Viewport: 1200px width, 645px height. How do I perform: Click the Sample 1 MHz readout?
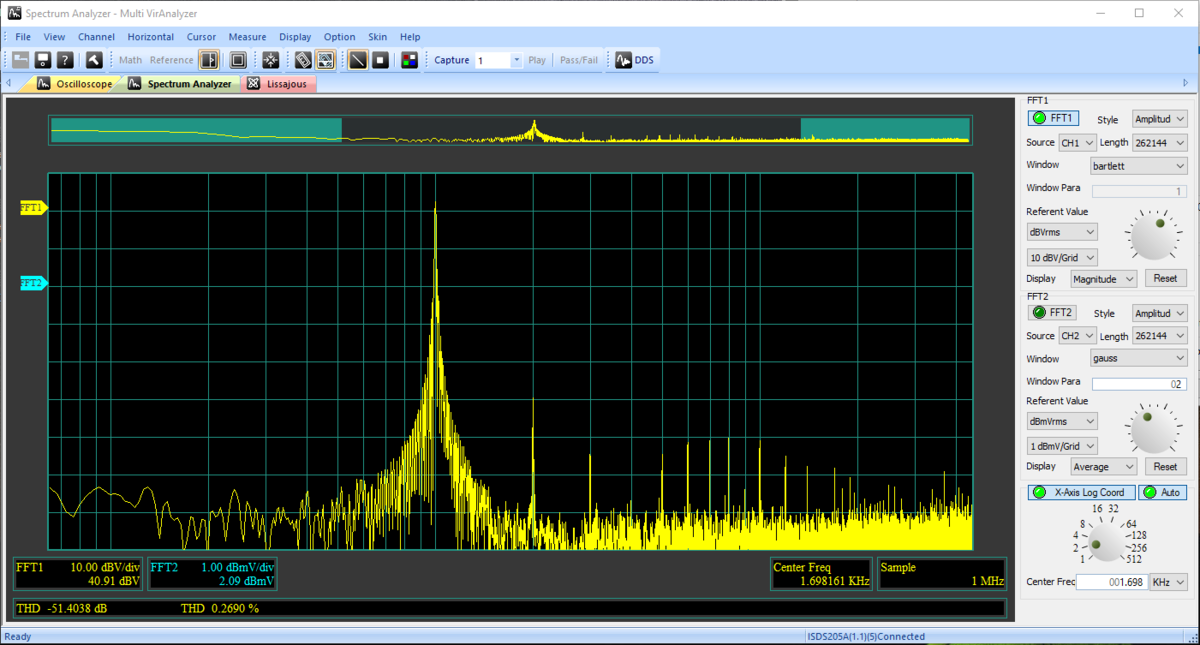(x=942, y=574)
